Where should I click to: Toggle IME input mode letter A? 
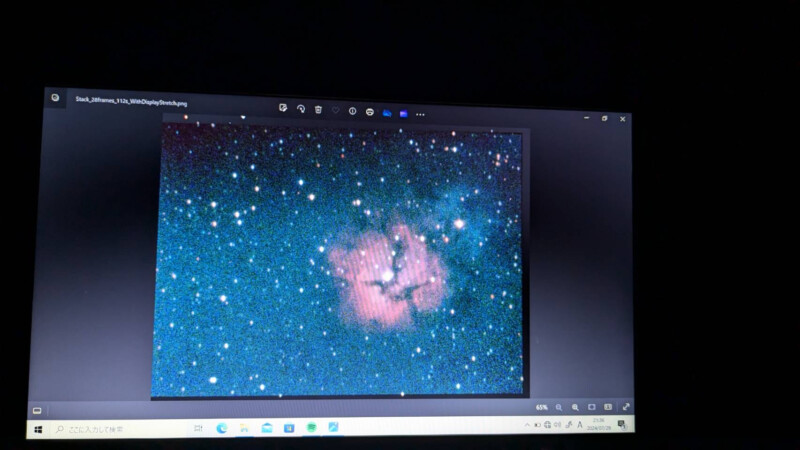click(580, 424)
